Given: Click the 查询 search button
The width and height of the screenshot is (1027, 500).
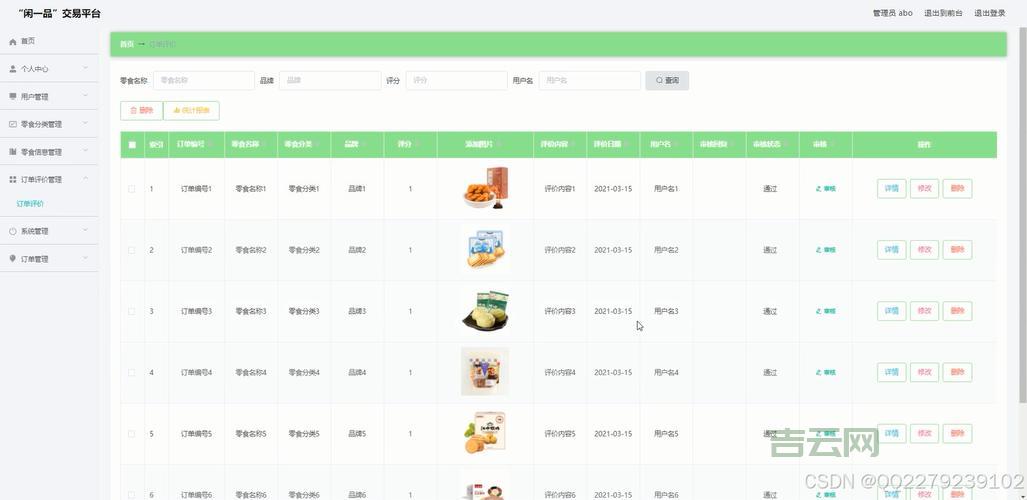Looking at the screenshot, I should [x=667, y=81].
